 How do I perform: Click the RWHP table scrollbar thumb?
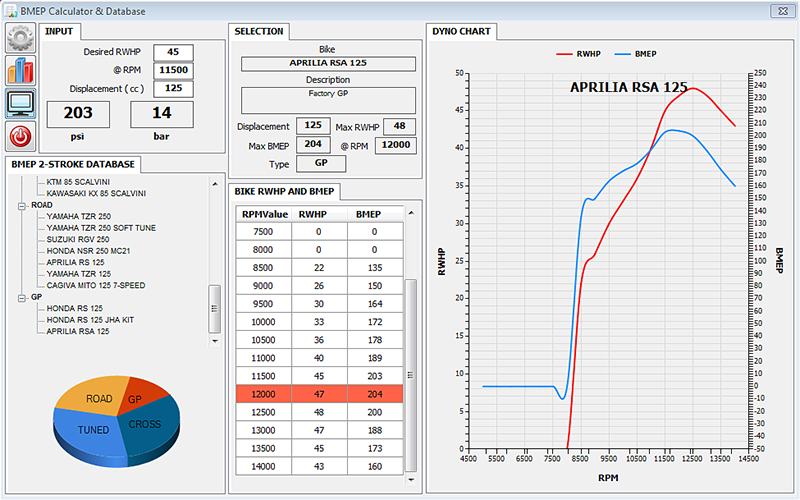click(x=411, y=376)
